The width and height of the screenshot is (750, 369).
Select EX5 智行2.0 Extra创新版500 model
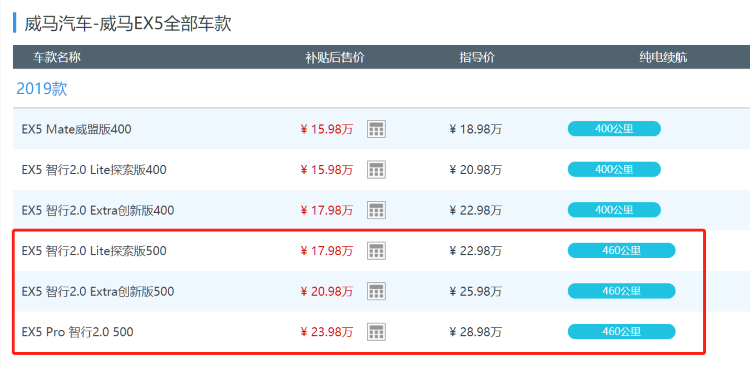98,291
